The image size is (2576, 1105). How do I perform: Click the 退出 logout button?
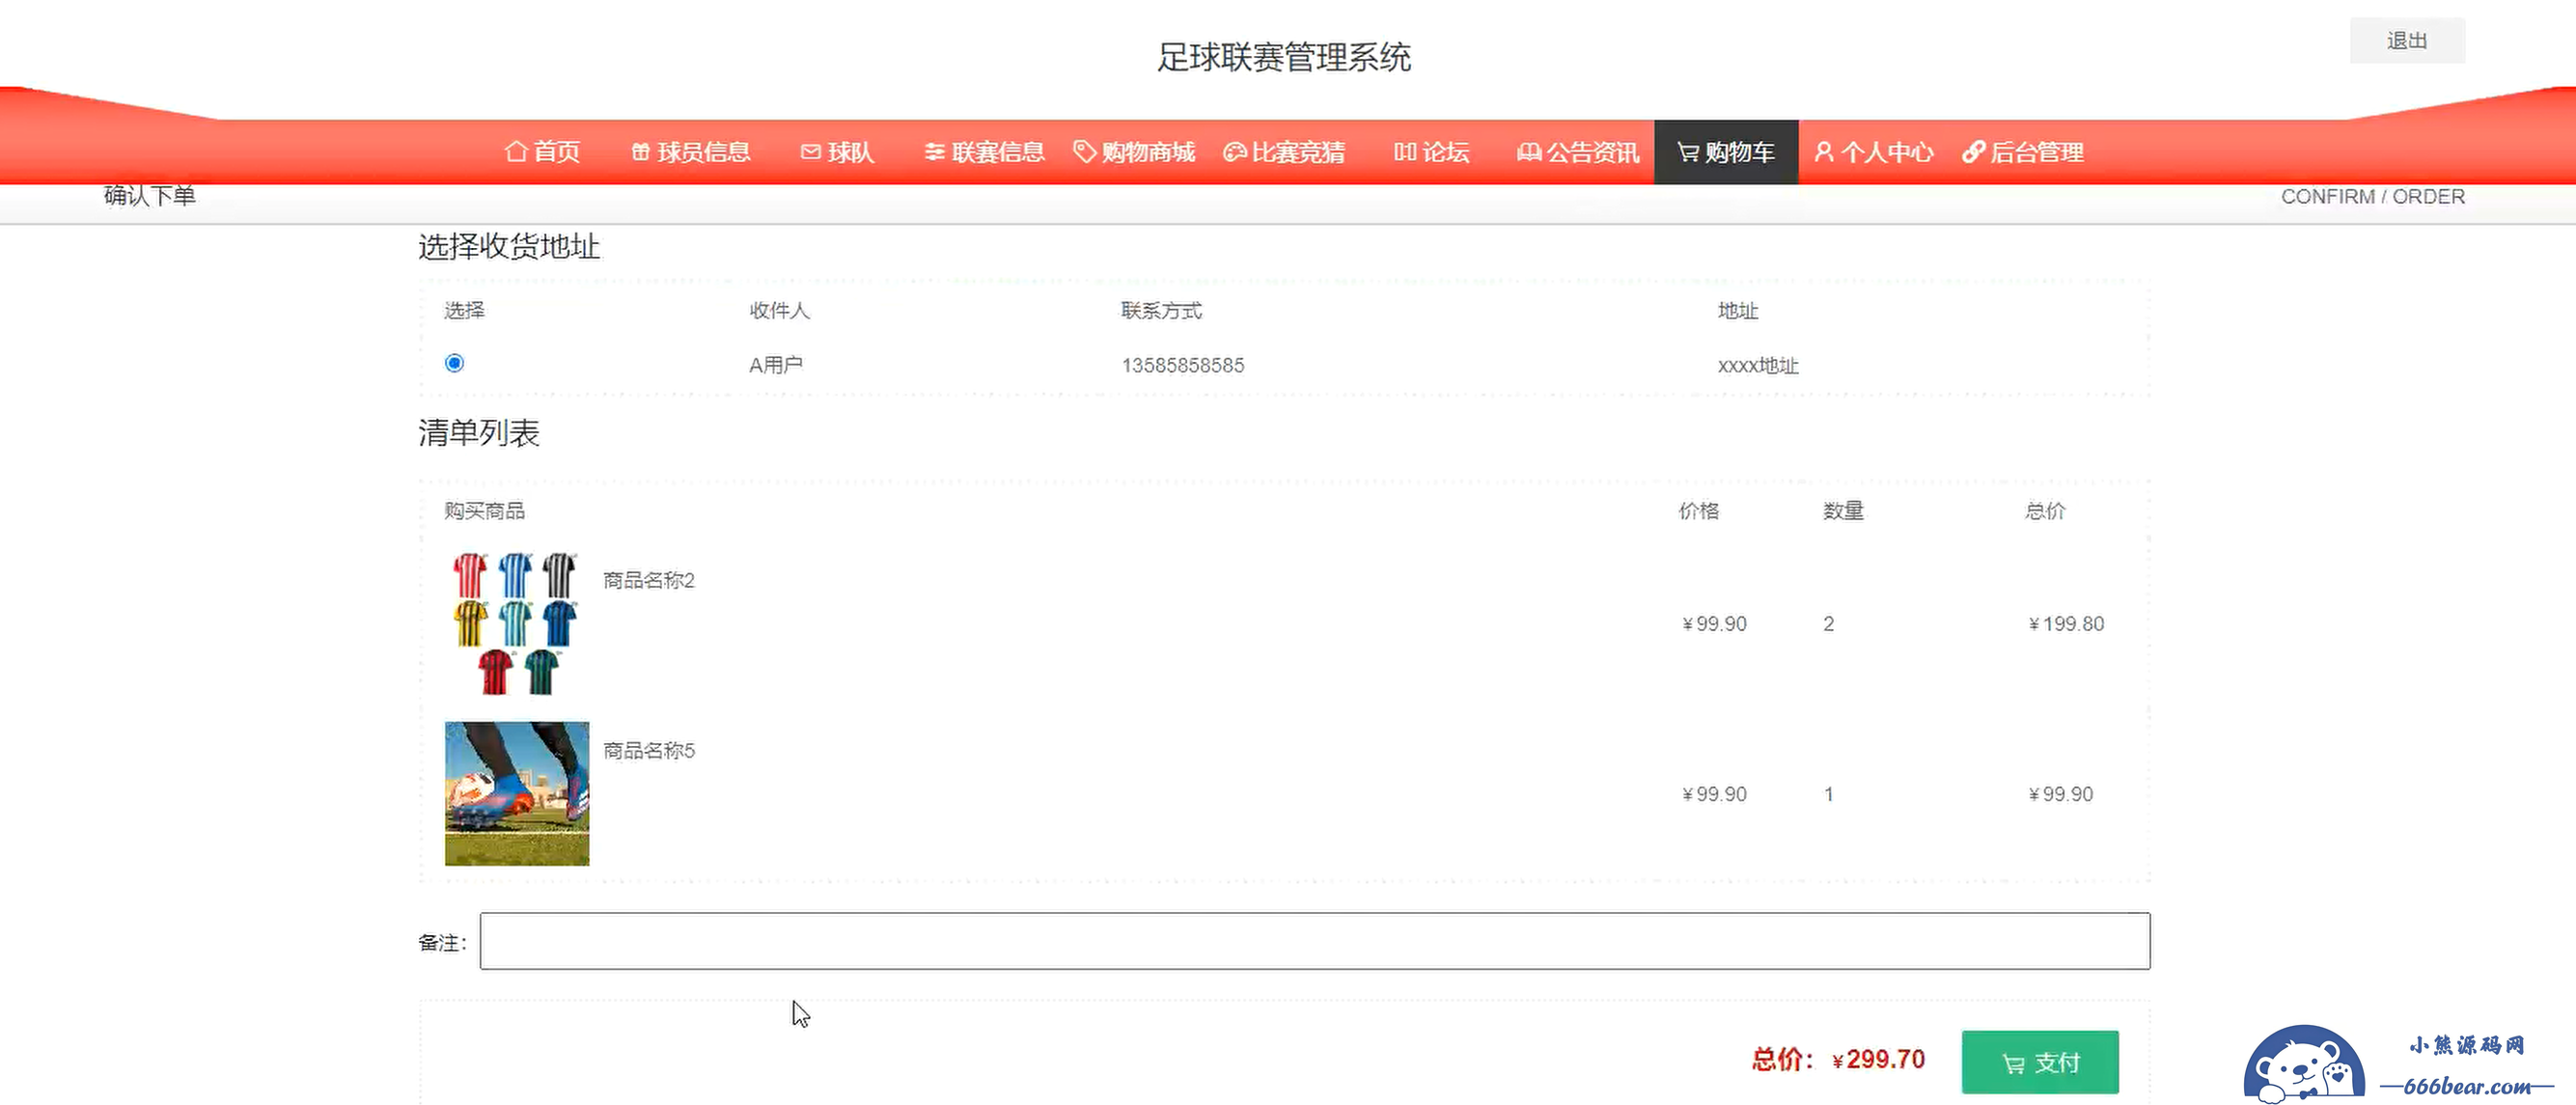tap(2407, 41)
